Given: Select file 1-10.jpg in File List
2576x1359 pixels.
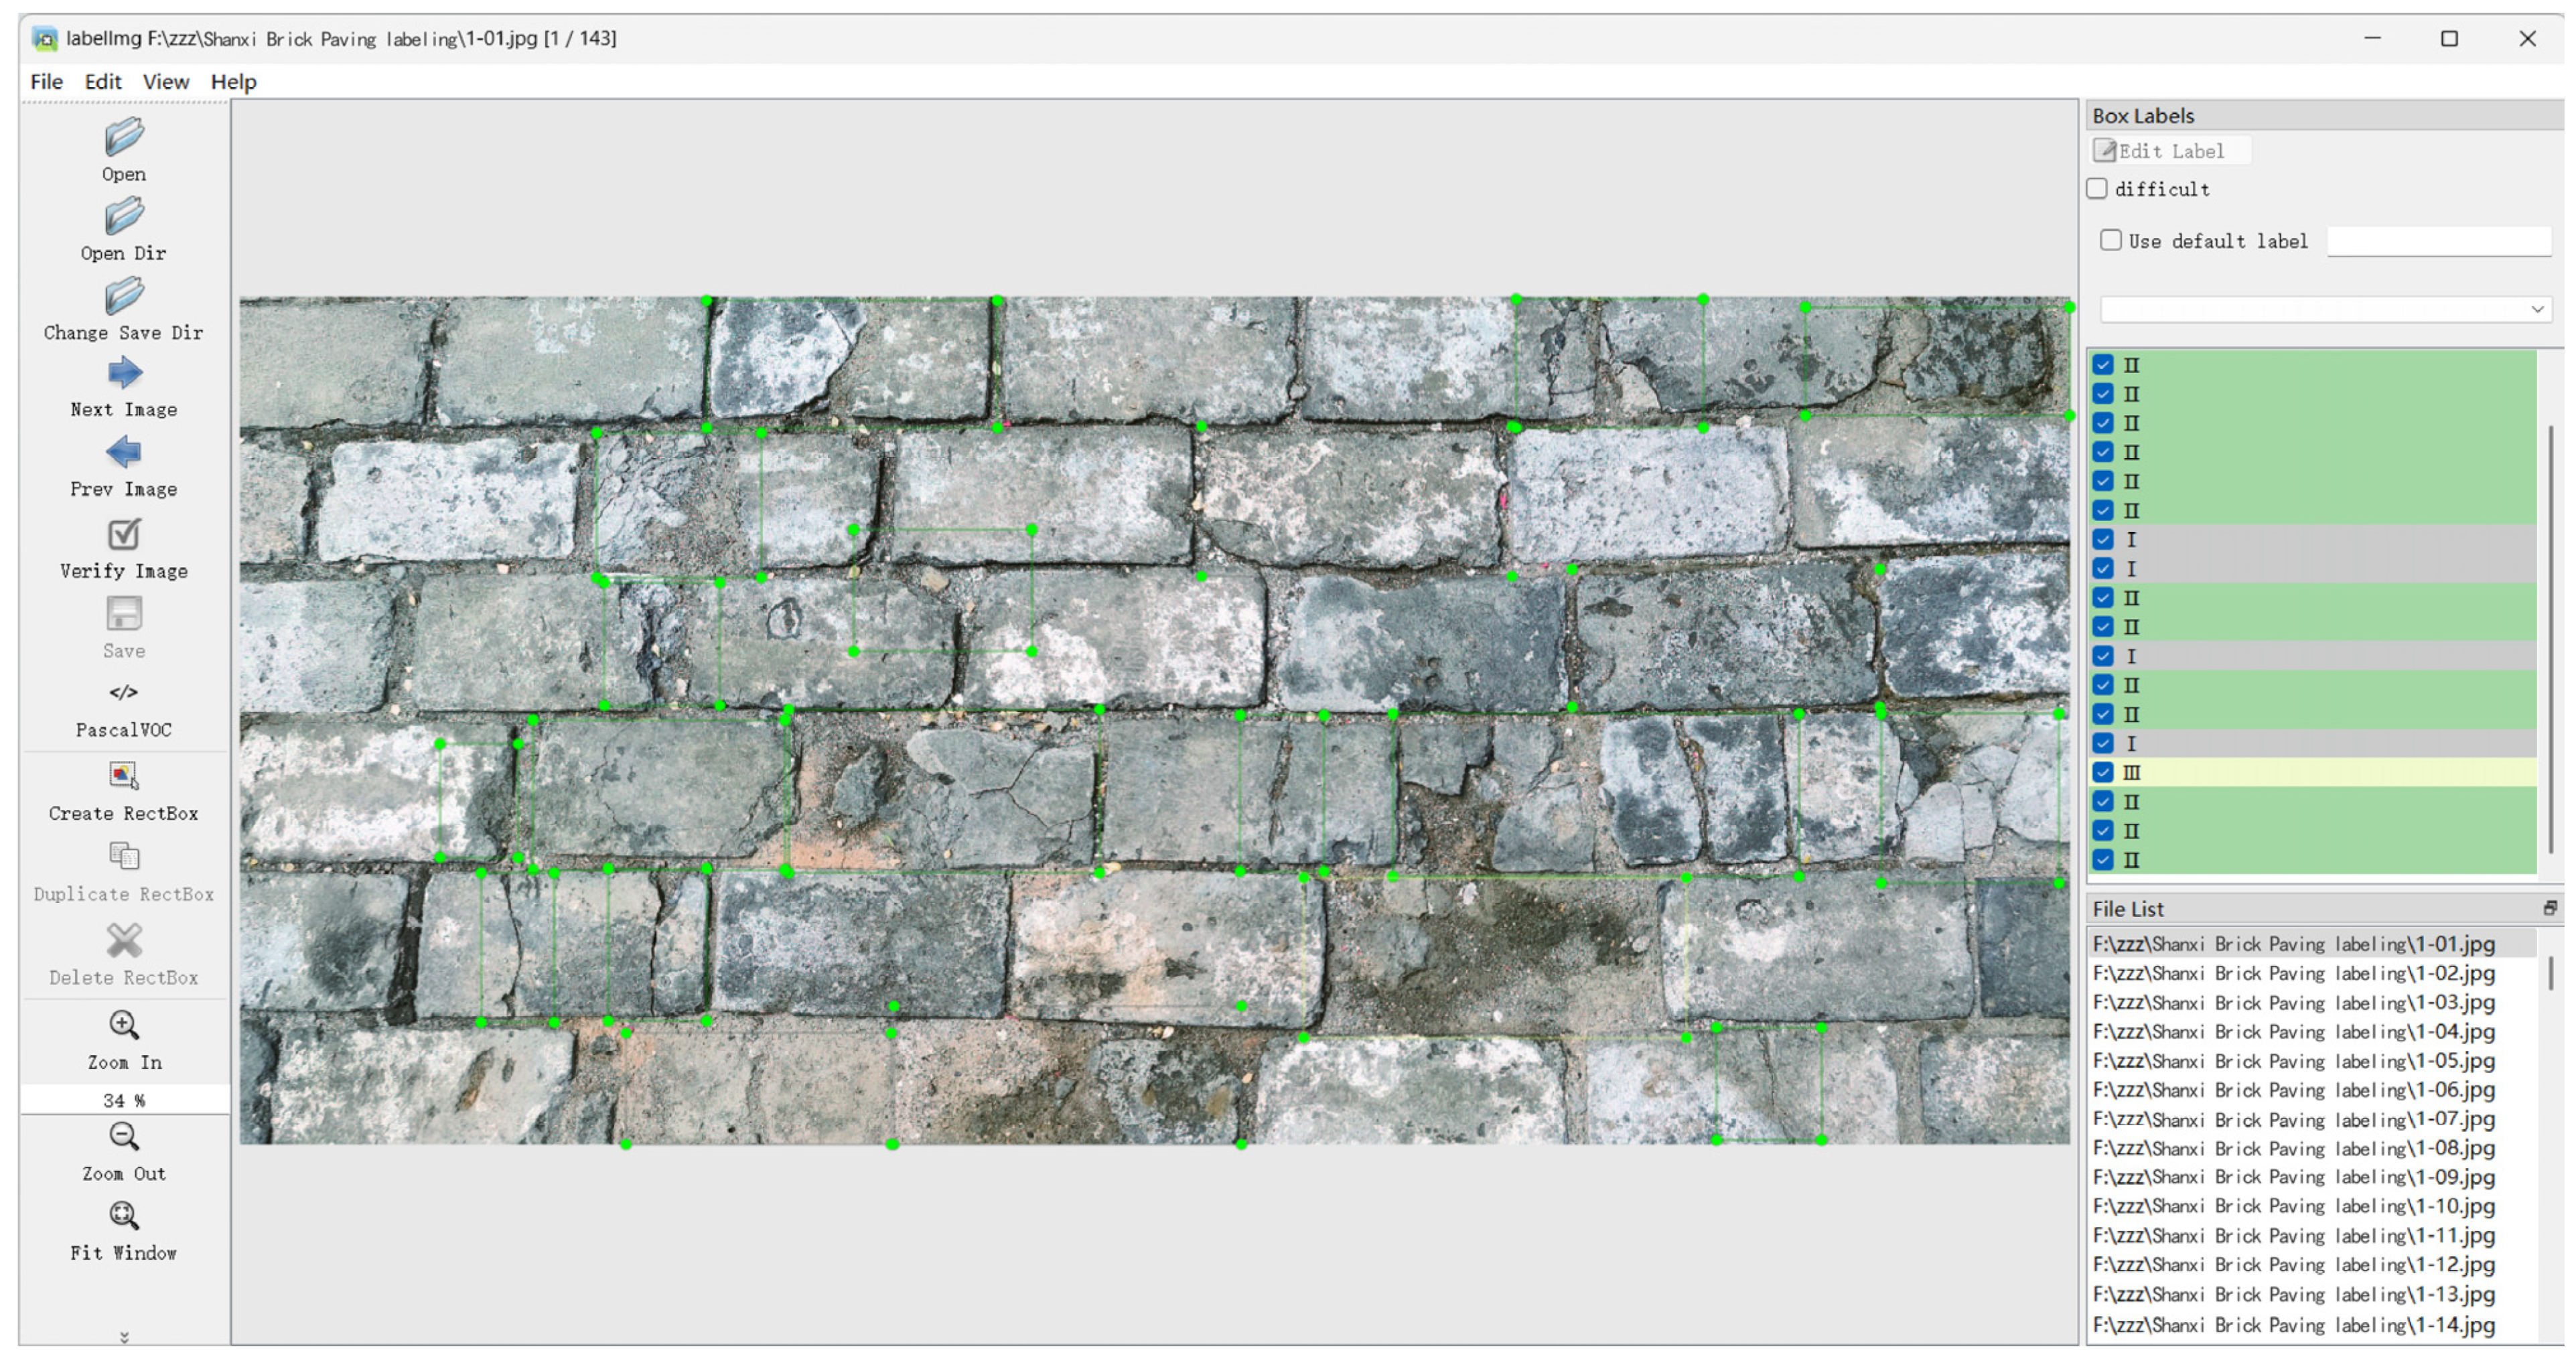Looking at the screenshot, I should (2313, 1206).
